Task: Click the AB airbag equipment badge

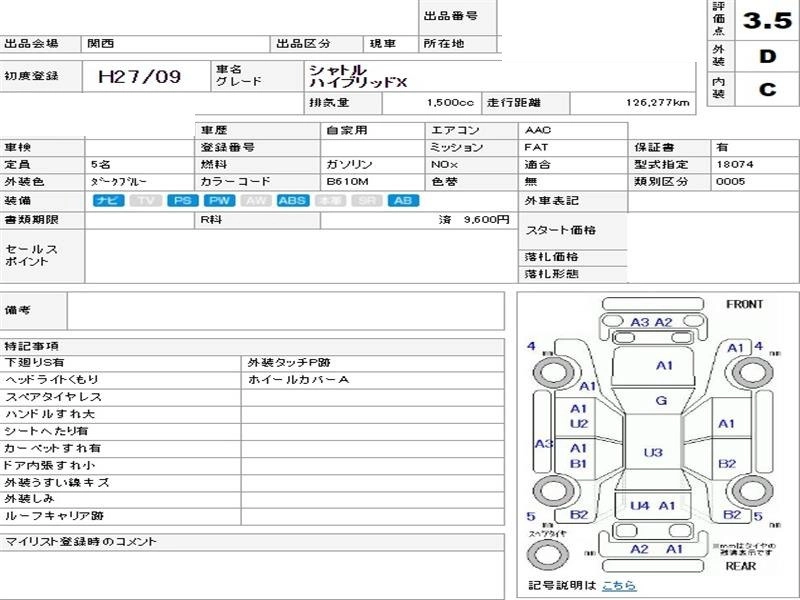Action: coord(403,201)
